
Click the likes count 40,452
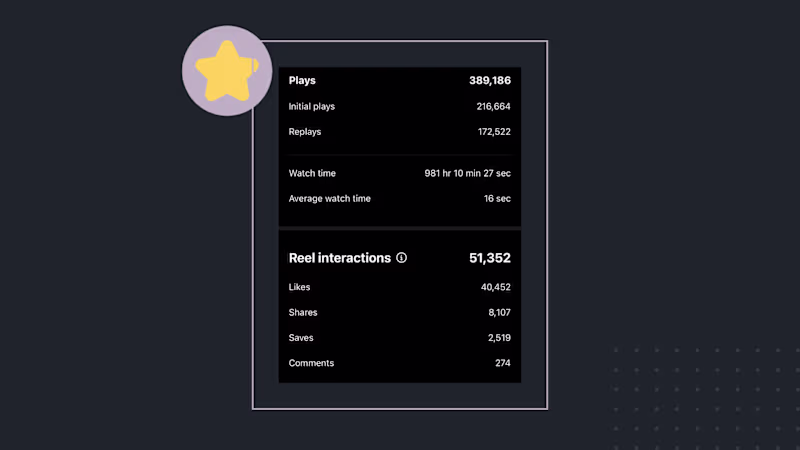[495, 287]
